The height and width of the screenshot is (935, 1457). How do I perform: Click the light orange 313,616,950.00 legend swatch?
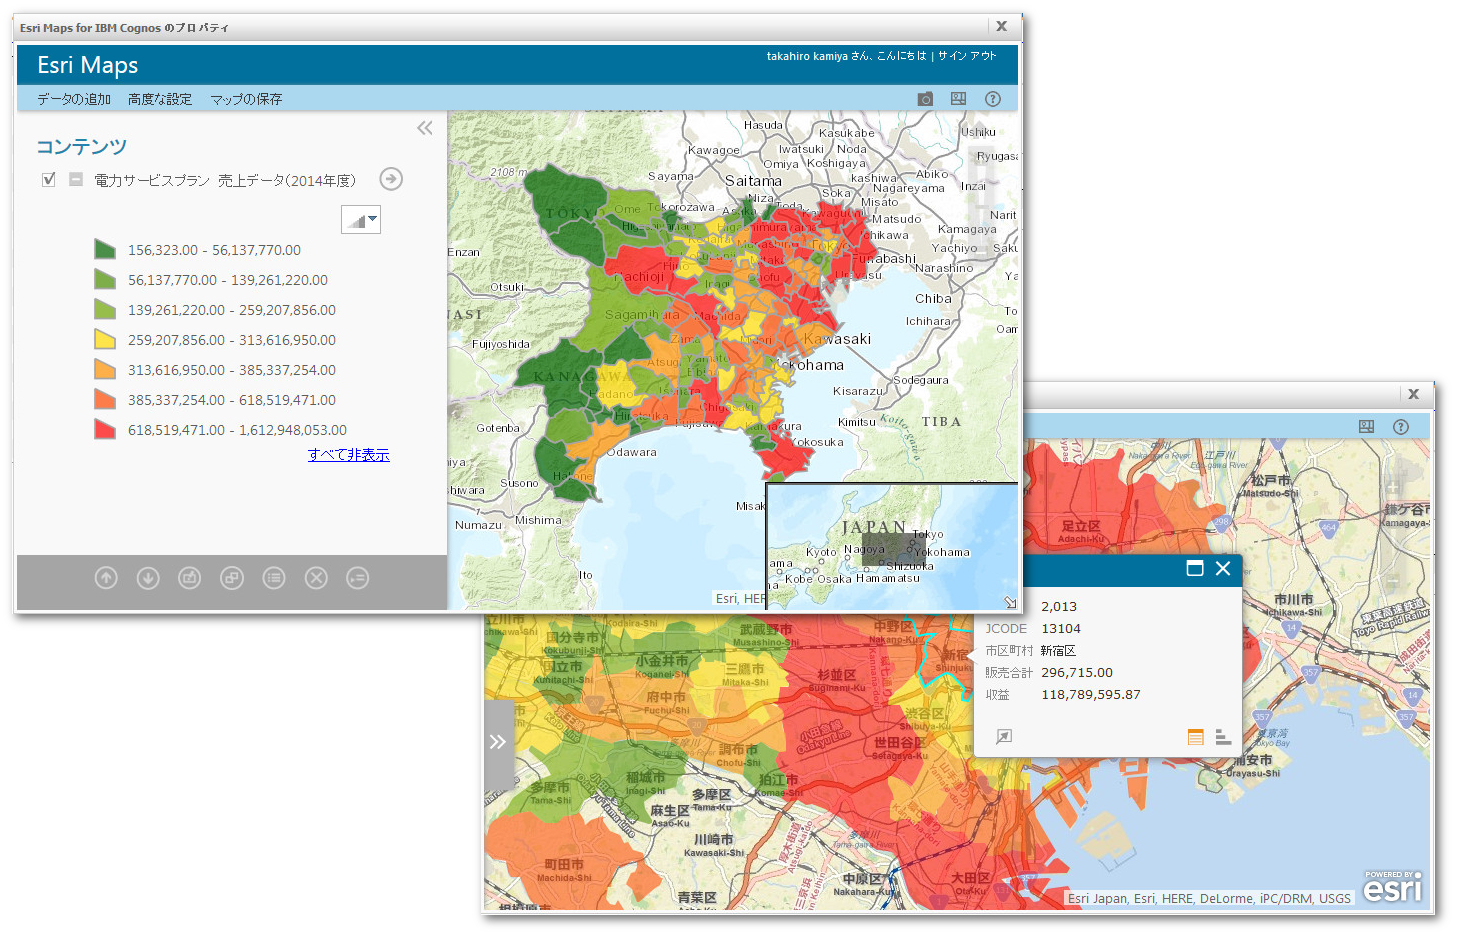coord(105,369)
